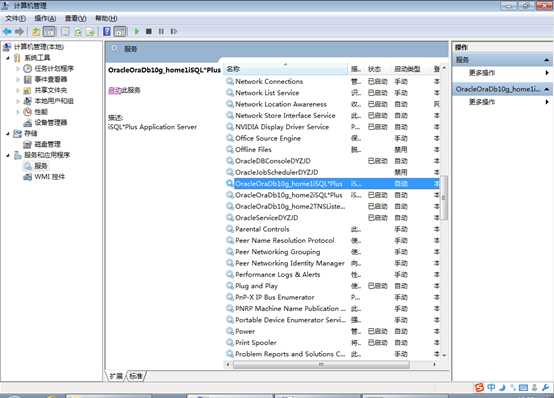Select the Office Source Engine service
Image resolution: width=554 pixels, height=398 pixels.
[332, 138]
